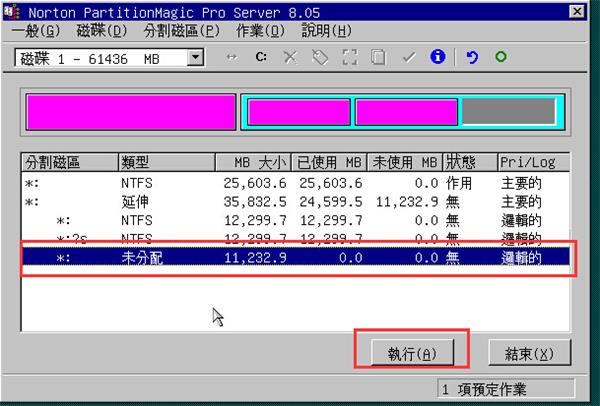Open the 說明(H) help menu
Screen dimensions: 600x406
326,31
